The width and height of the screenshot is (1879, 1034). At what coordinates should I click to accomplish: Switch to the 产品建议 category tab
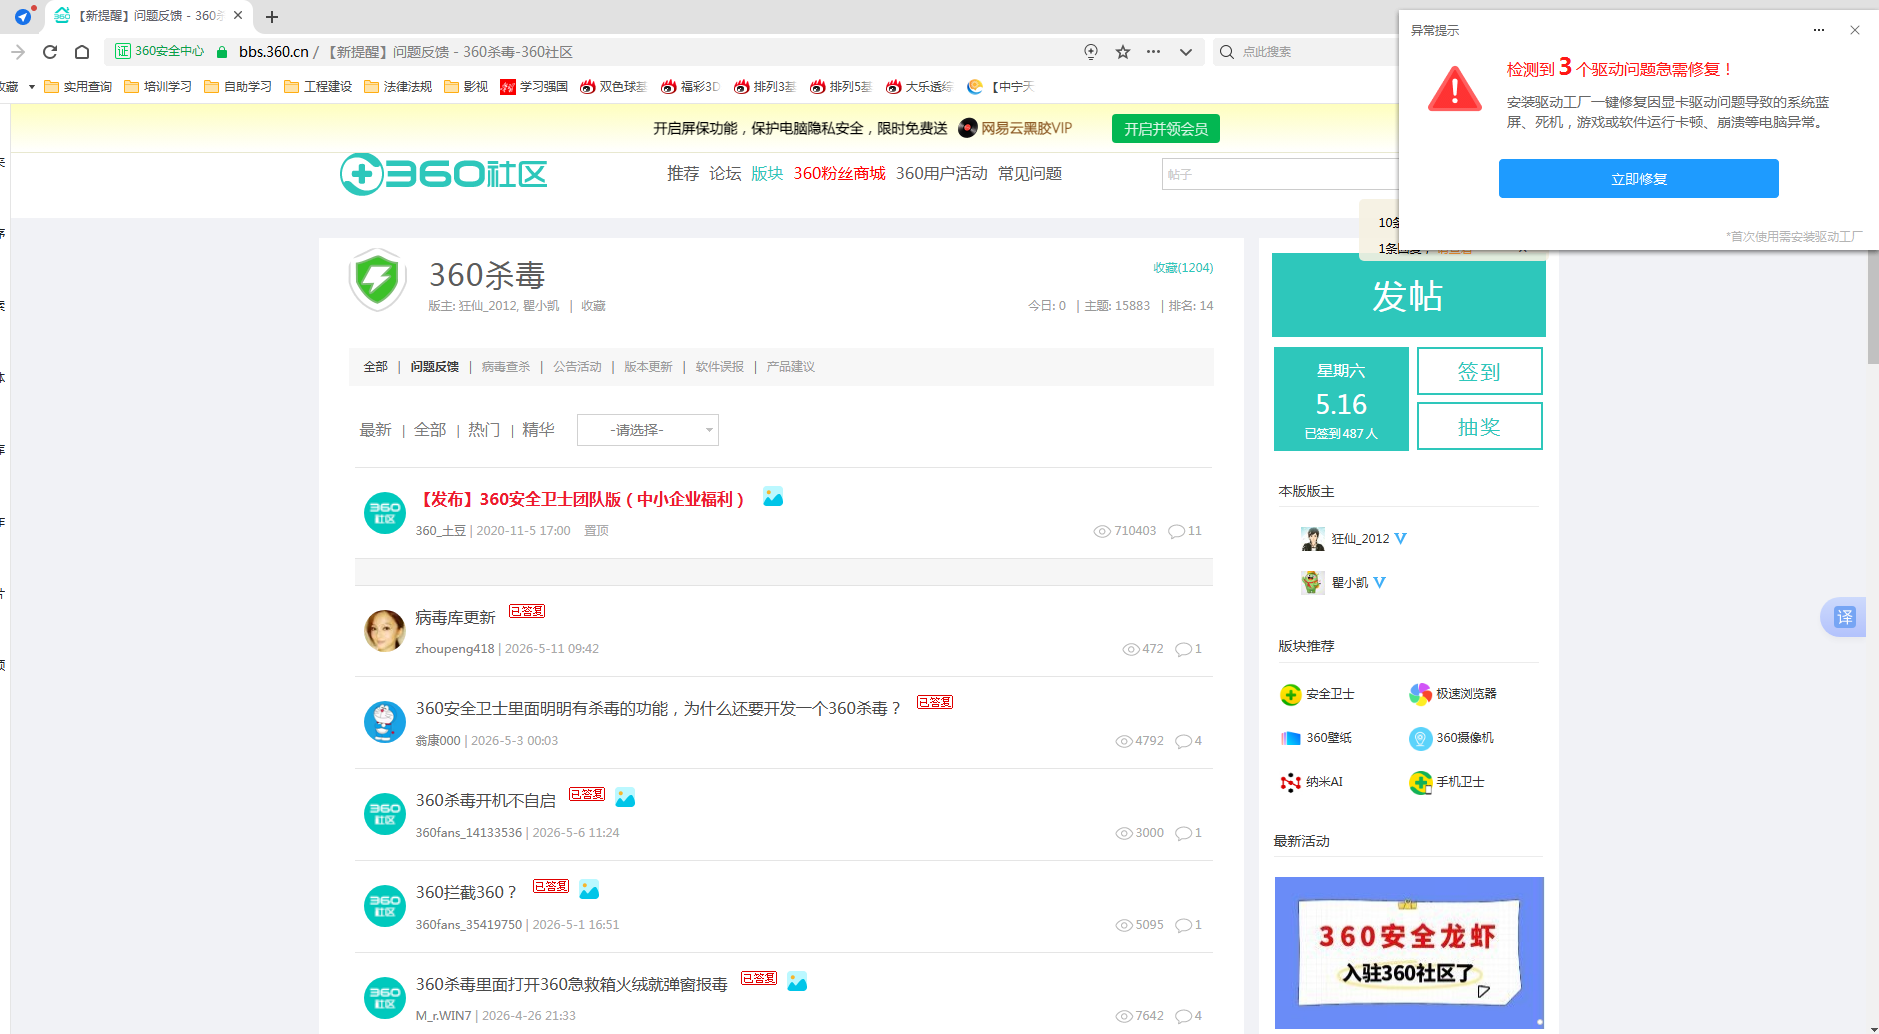coord(791,367)
